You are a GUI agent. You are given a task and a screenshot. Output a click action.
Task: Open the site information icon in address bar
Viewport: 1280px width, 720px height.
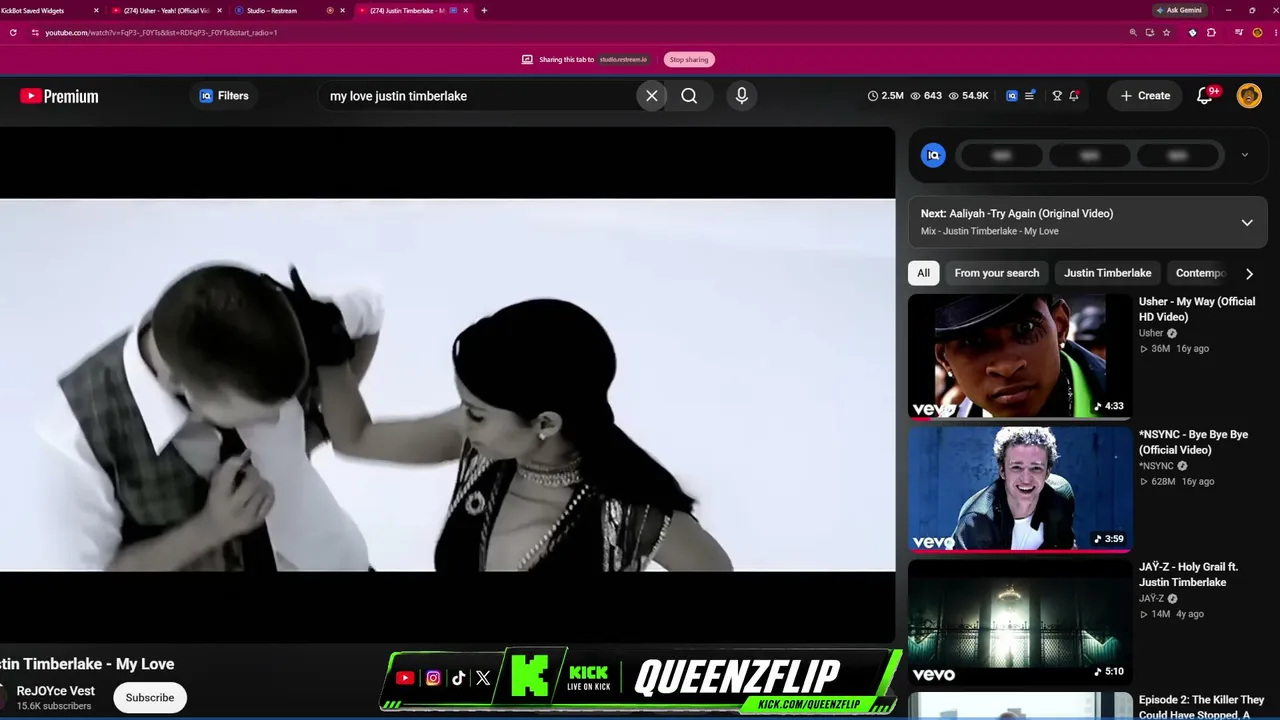[x=35, y=32]
